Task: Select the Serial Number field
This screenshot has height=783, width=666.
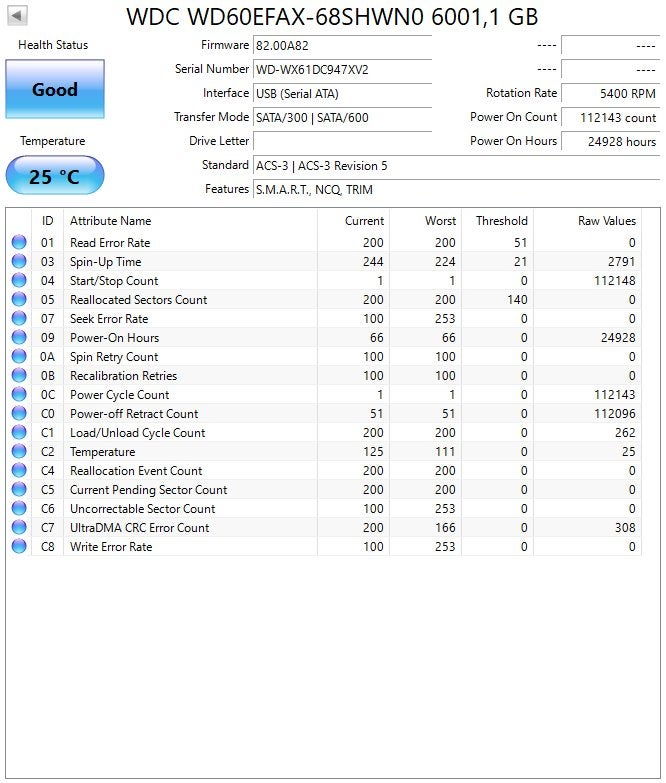Action: pyautogui.click(x=342, y=69)
